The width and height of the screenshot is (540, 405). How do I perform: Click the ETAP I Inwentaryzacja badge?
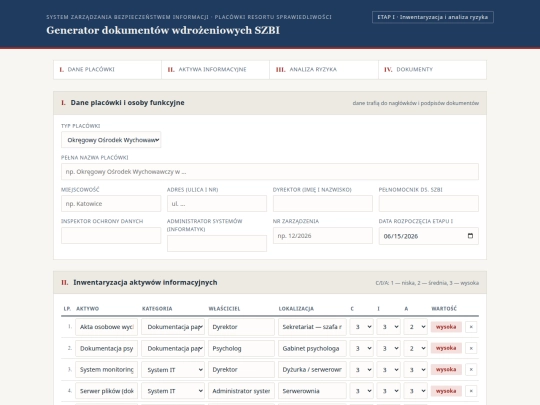[x=433, y=17]
